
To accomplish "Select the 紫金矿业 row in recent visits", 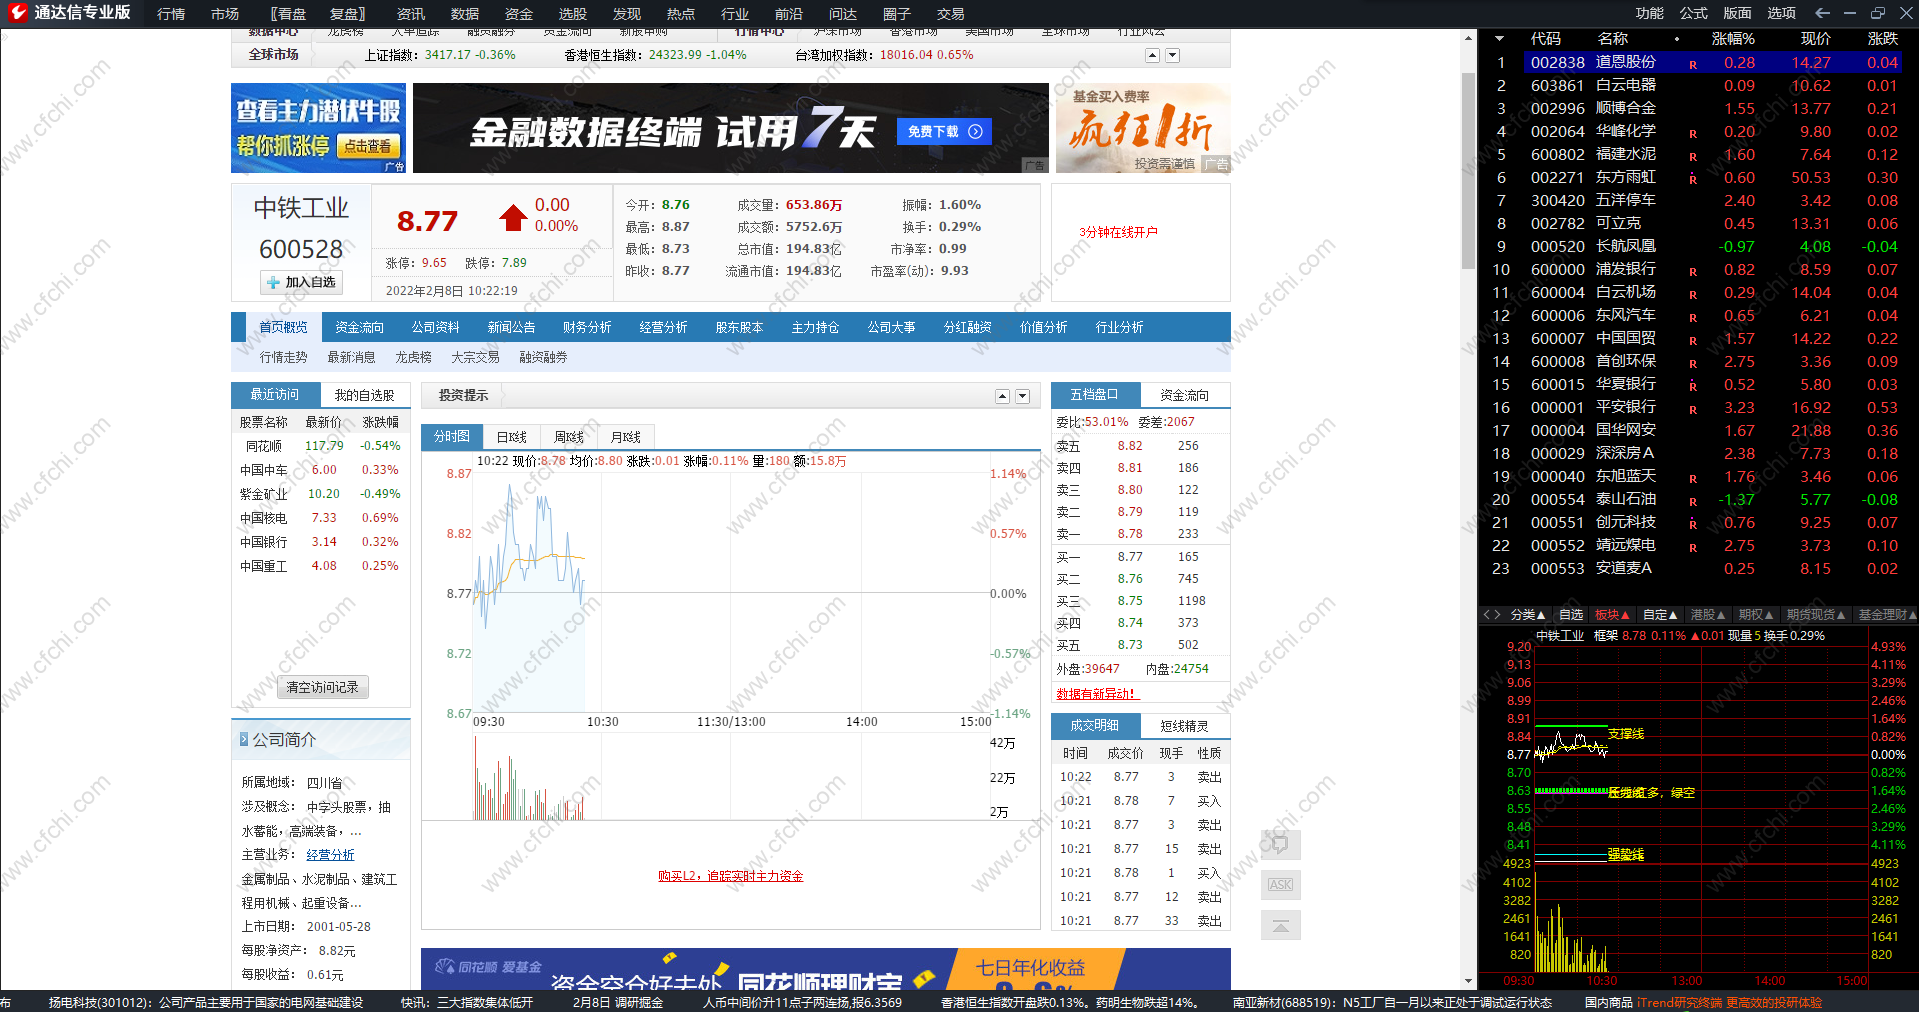I will (x=321, y=494).
